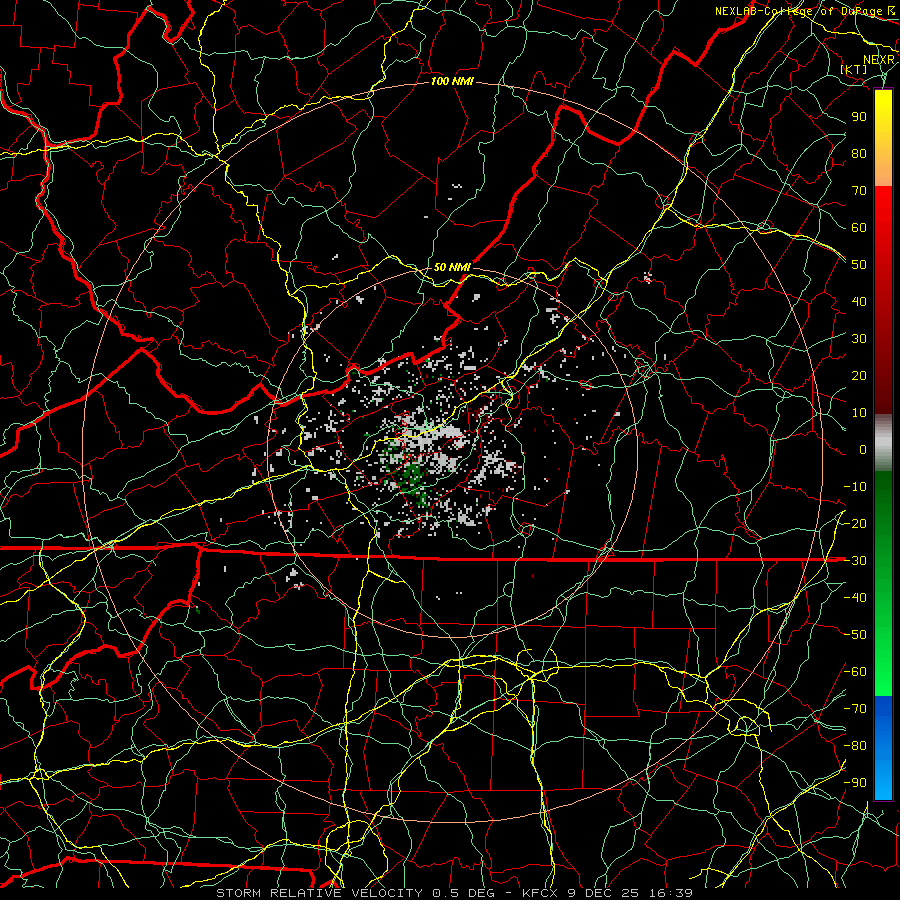Click the yellow-orange band of the velocity color scale
Image resolution: width=900 pixels, height=900 pixels.
tap(883, 138)
